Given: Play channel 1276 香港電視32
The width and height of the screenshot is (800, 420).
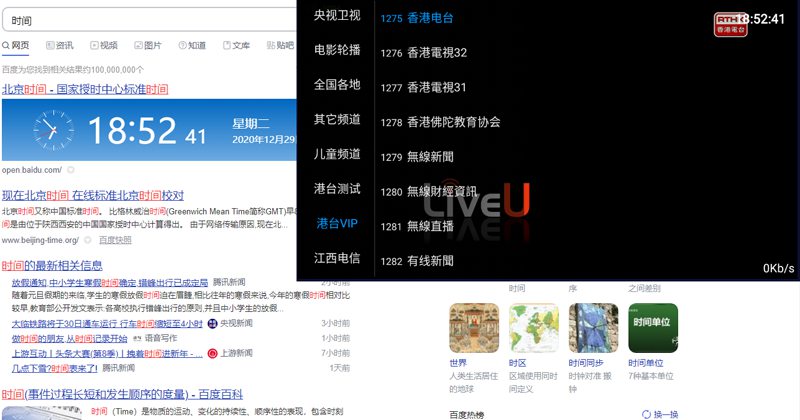Looking at the screenshot, I should [437, 53].
